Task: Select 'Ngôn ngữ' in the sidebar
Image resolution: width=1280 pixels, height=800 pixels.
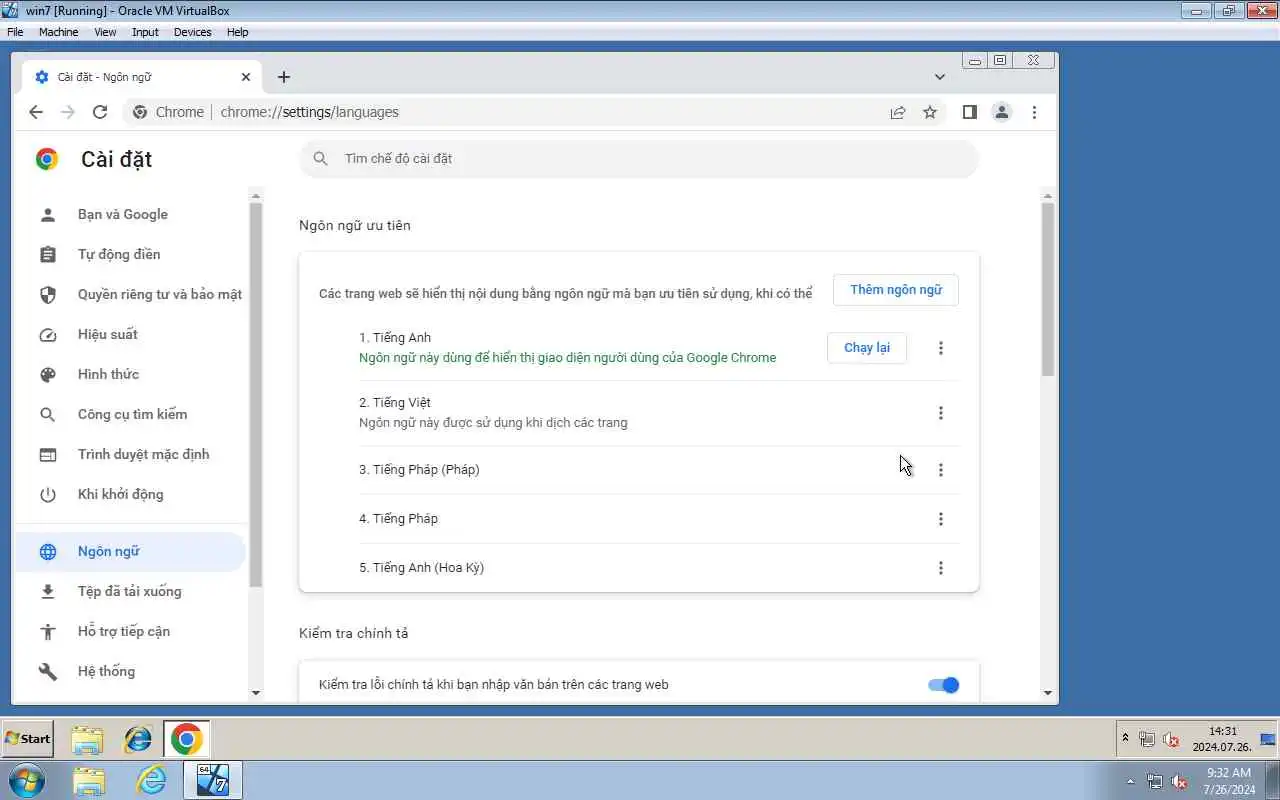Action: point(130,551)
